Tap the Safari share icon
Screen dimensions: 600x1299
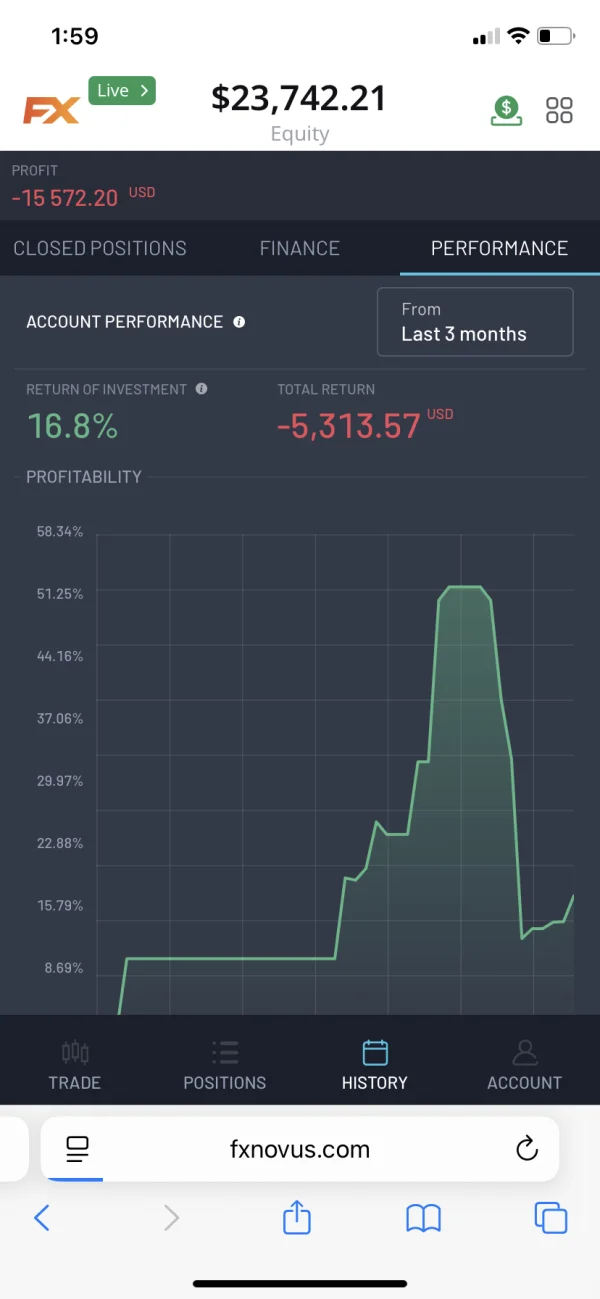click(297, 1217)
